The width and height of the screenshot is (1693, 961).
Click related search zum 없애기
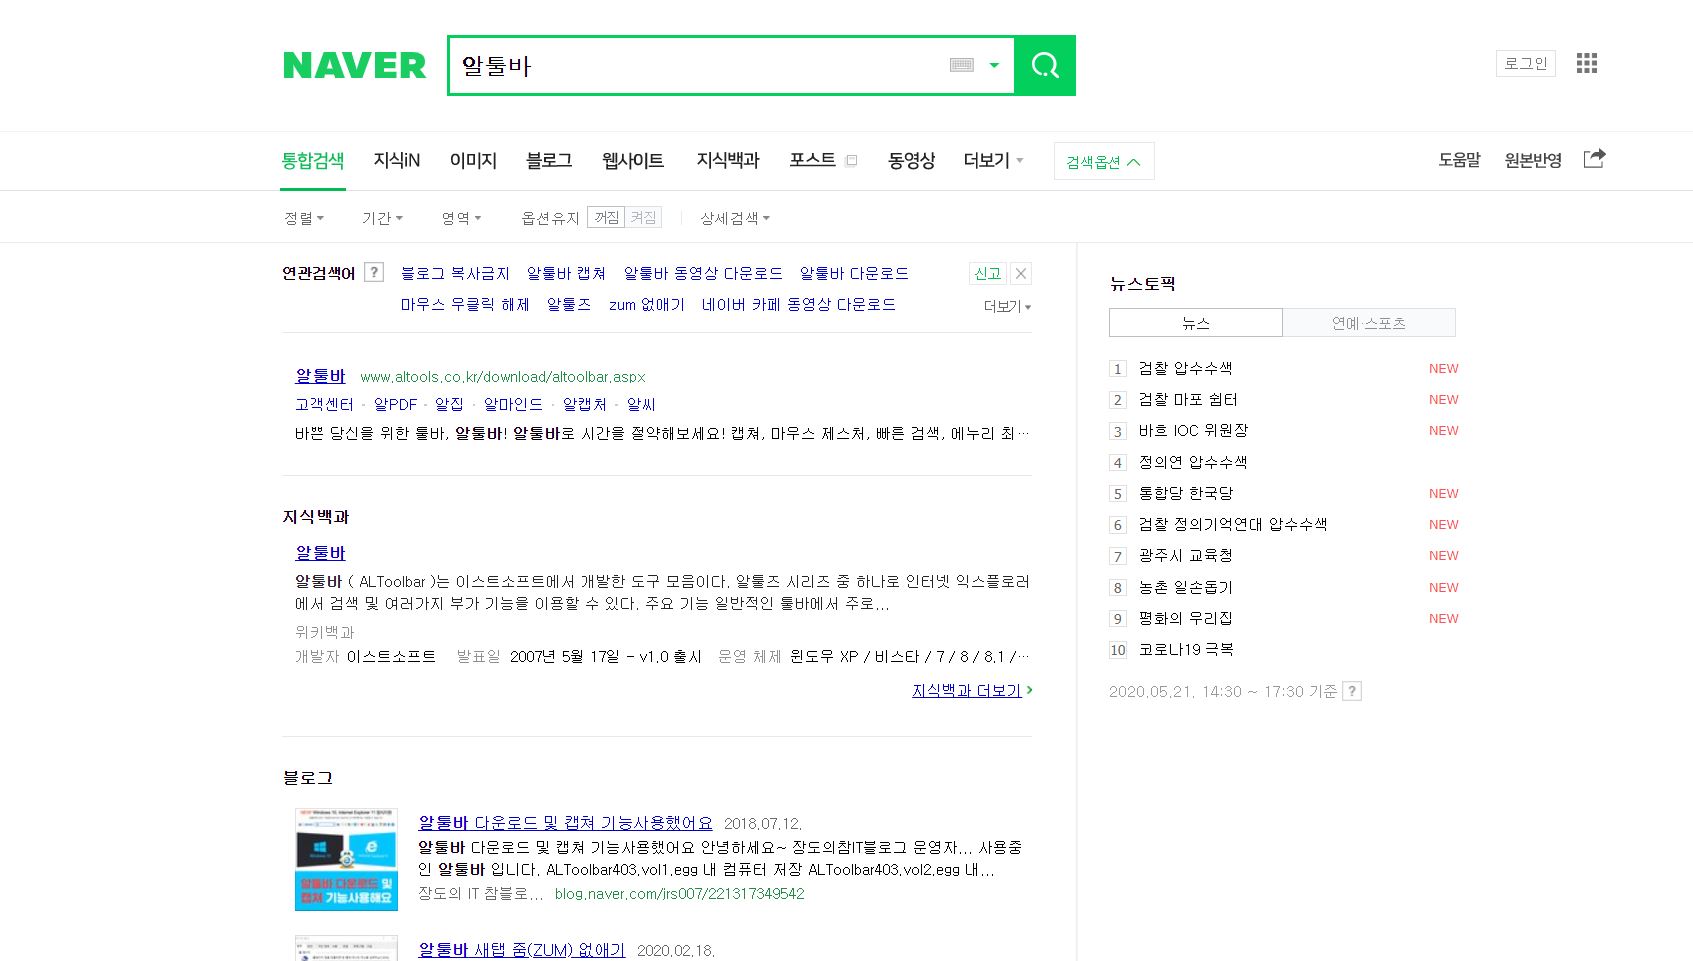(647, 304)
